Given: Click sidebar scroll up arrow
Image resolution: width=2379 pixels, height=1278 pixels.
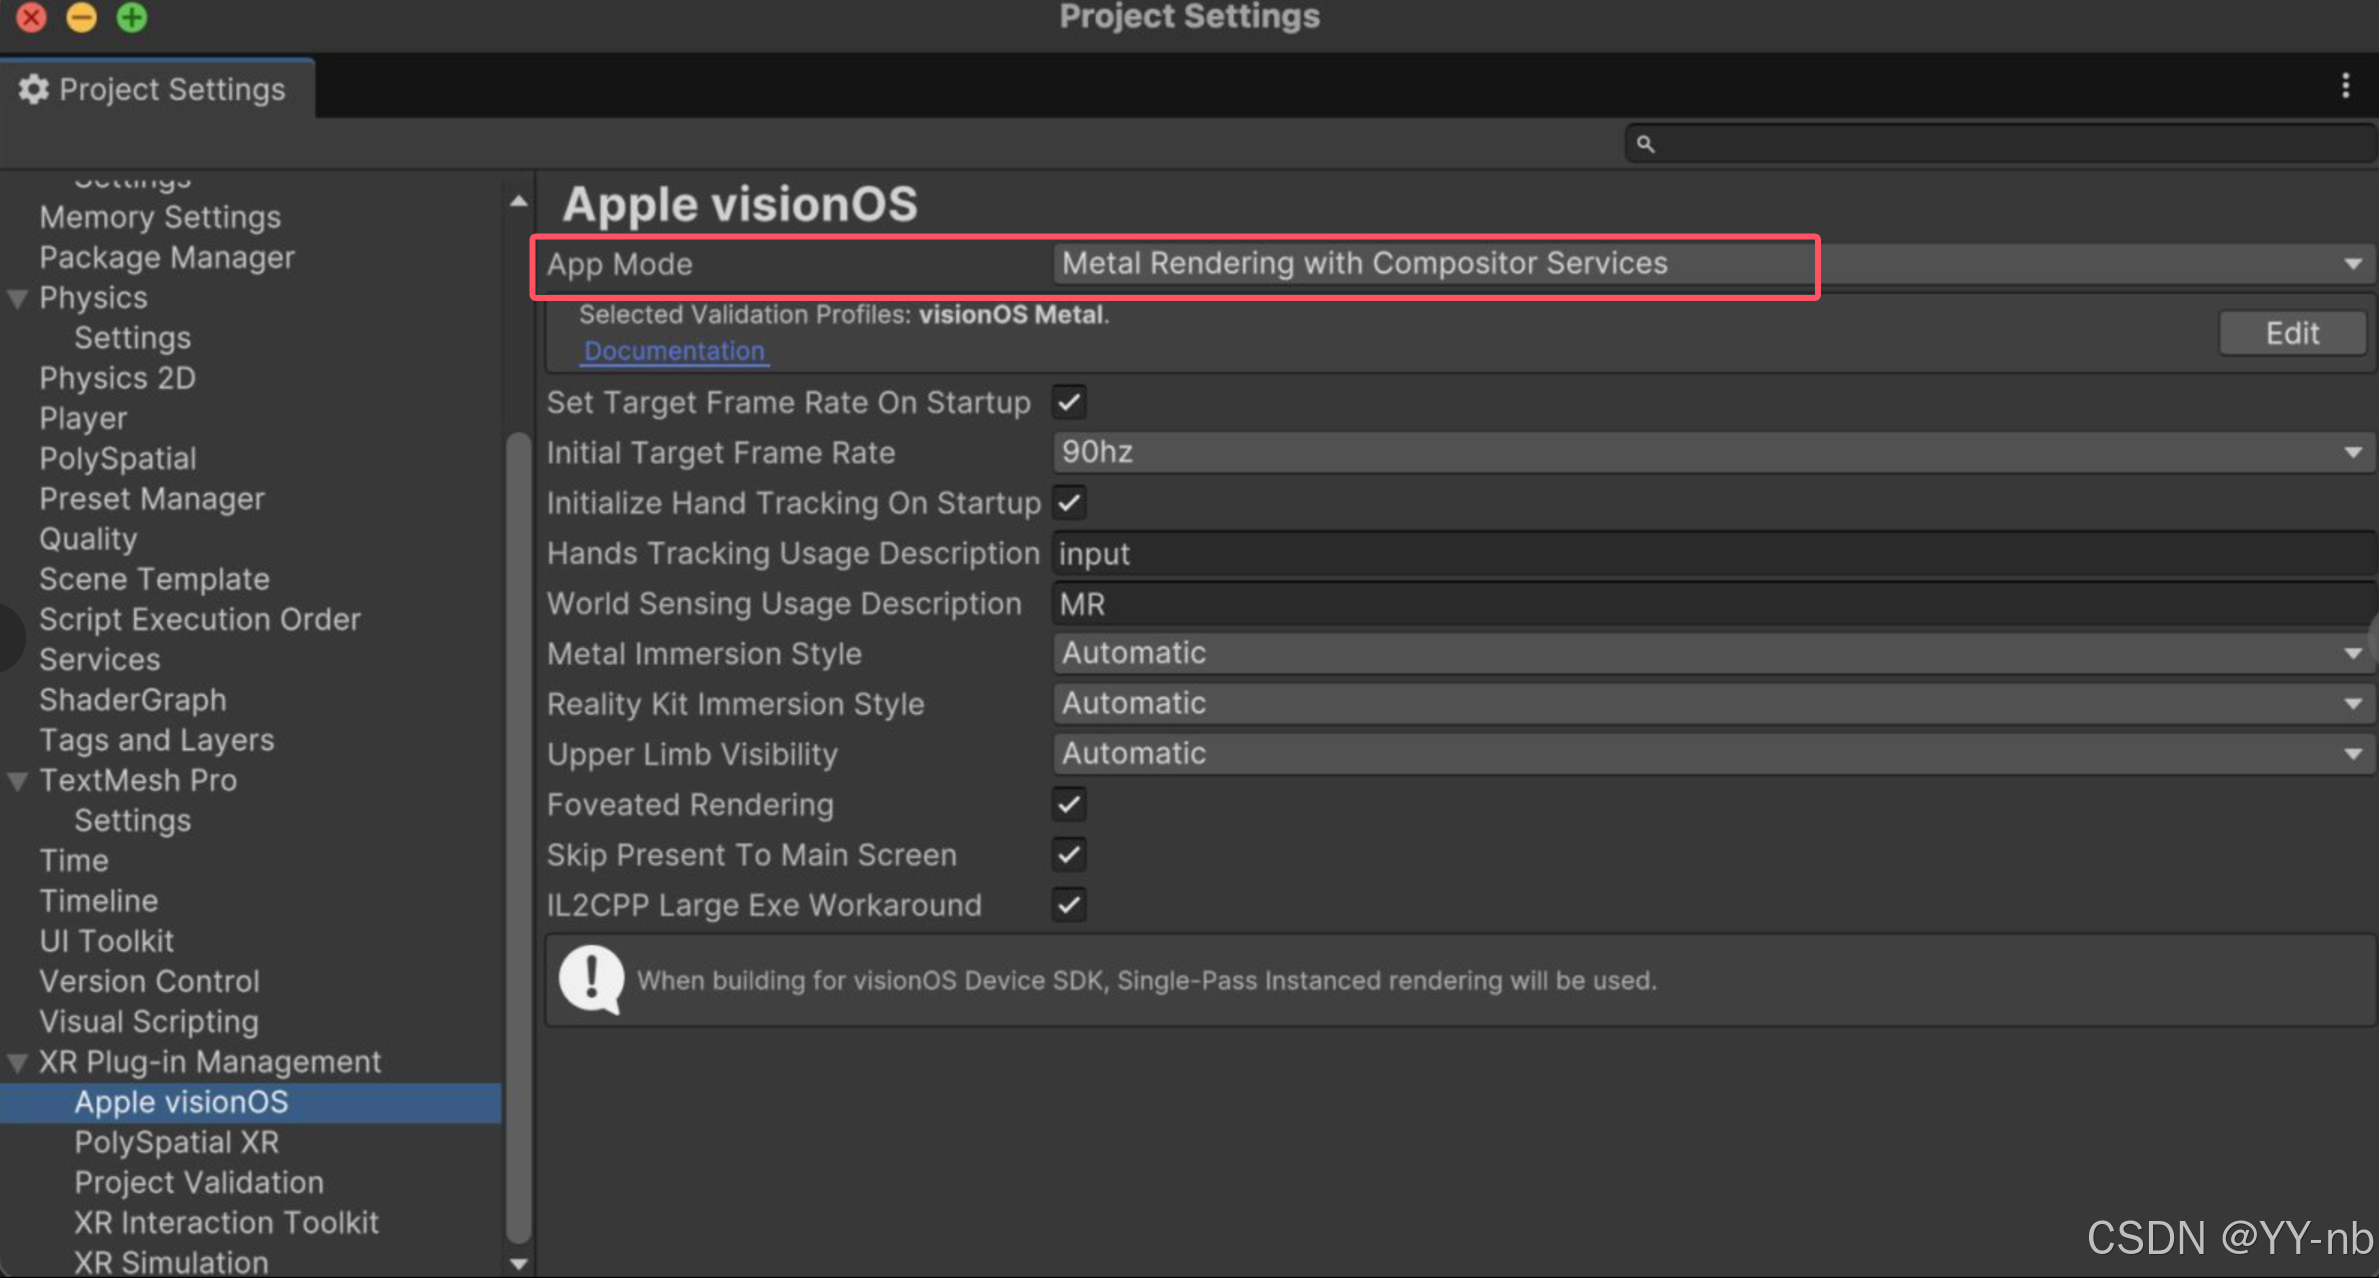Looking at the screenshot, I should [x=518, y=202].
